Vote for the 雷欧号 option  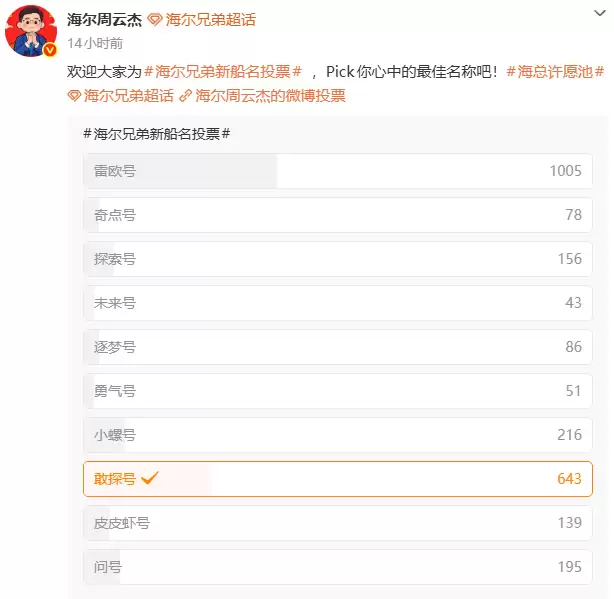click(x=337, y=171)
